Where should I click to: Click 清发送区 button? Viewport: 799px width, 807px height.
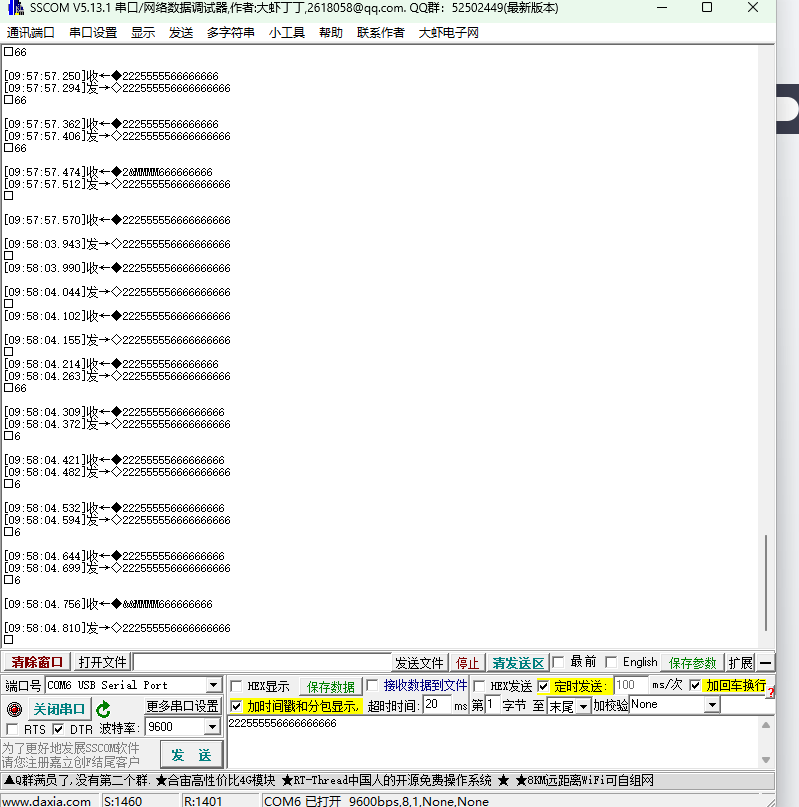[x=518, y=663]
